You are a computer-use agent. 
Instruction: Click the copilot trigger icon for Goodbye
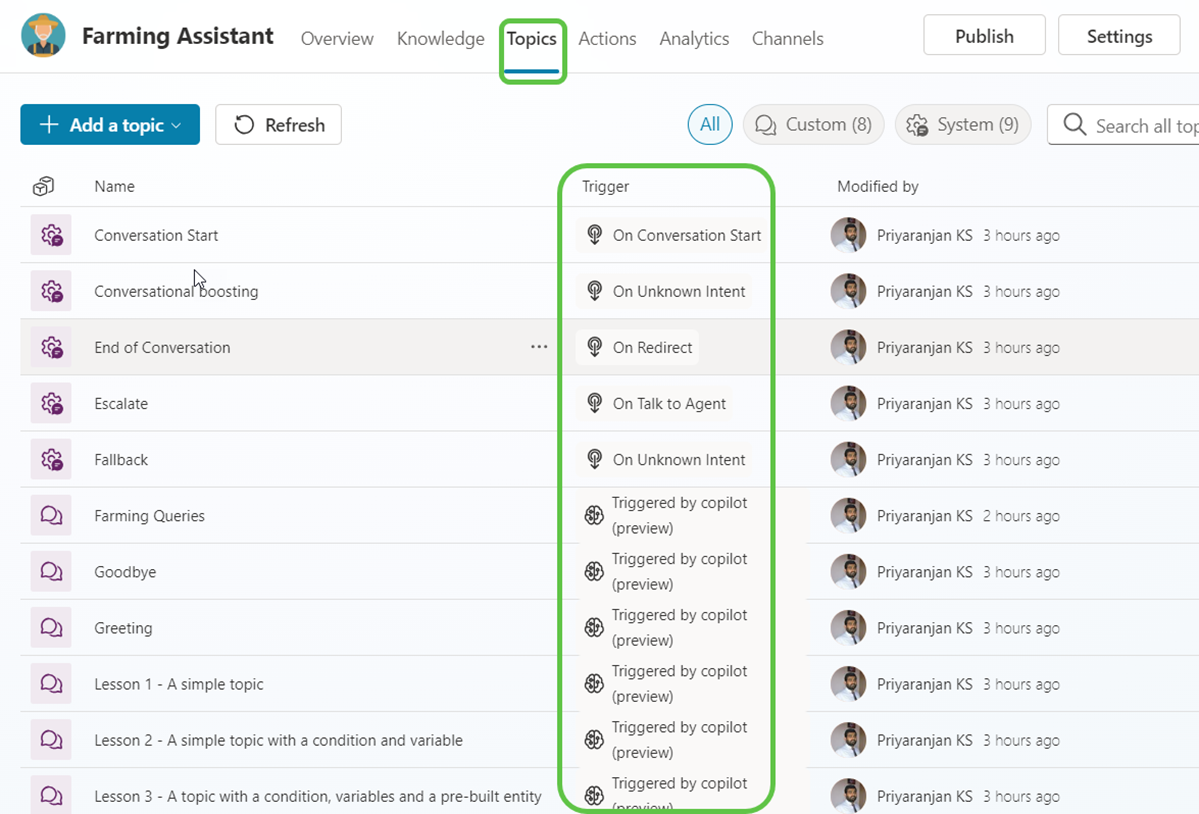point(594,572)
